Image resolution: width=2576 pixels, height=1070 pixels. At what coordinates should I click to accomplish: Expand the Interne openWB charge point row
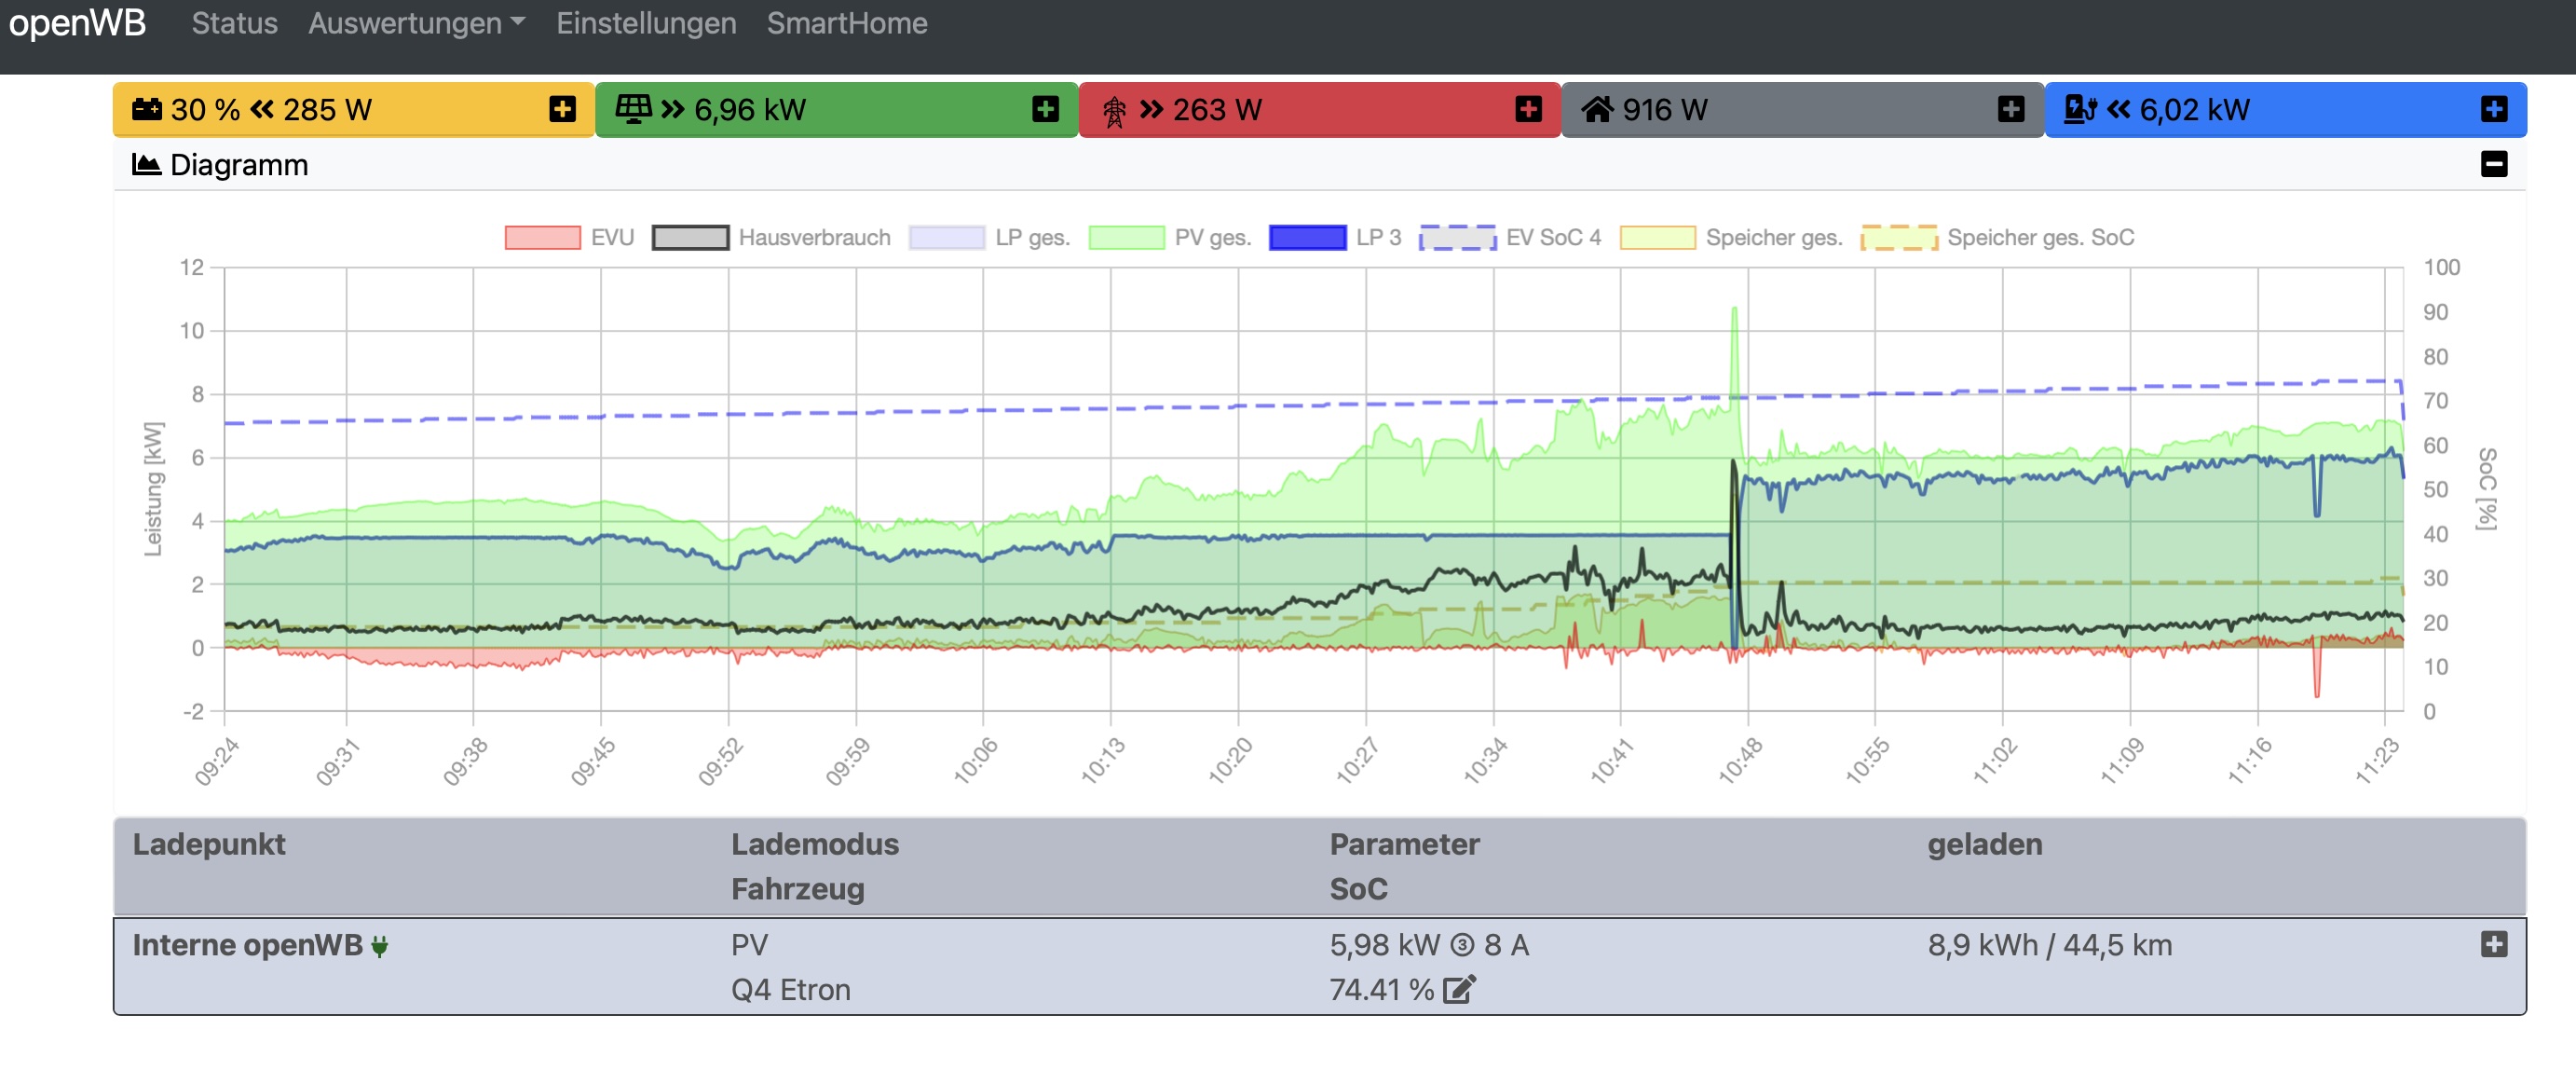(2493, 944)
